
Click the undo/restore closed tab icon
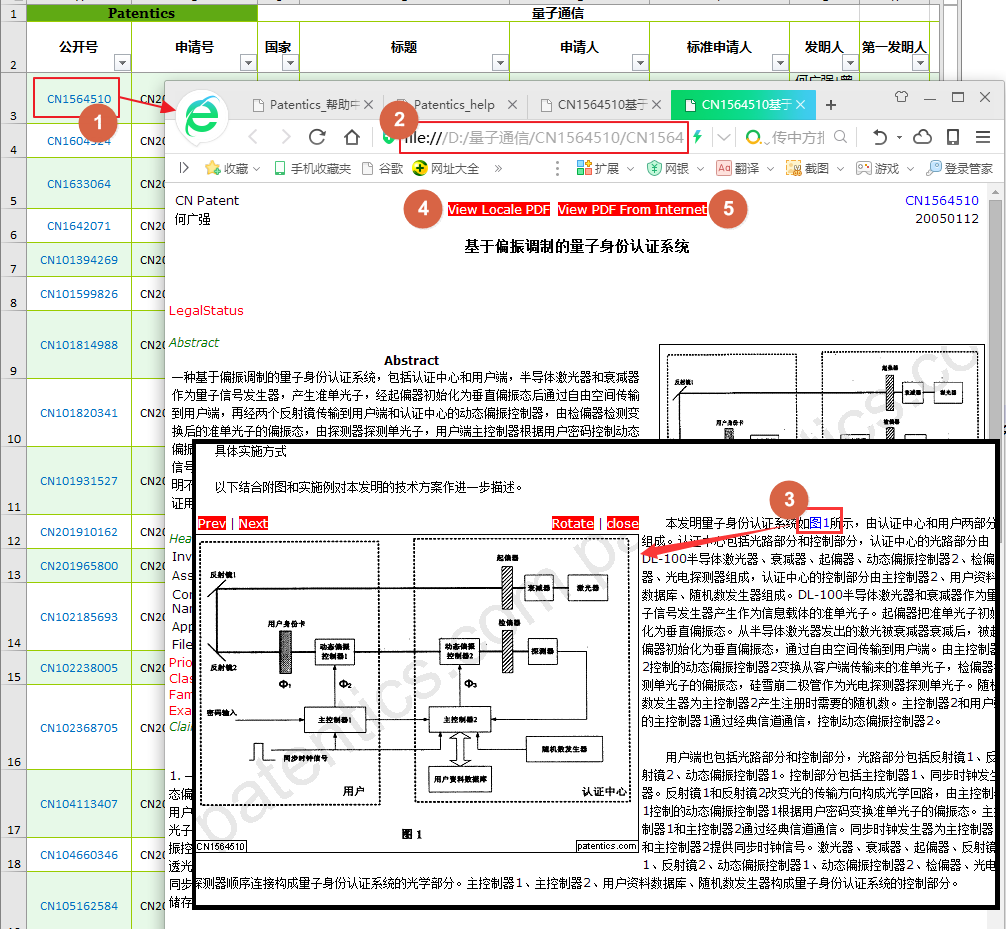pos(879,137)
